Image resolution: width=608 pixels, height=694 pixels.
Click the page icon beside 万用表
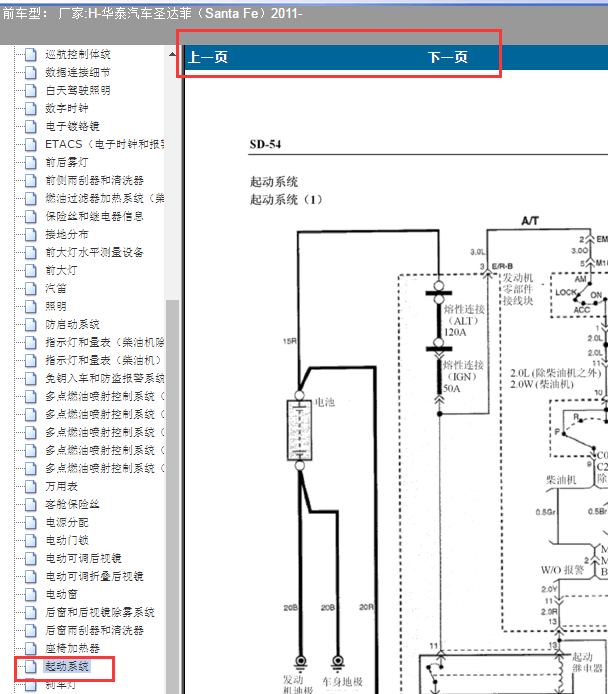click(31, 486)
